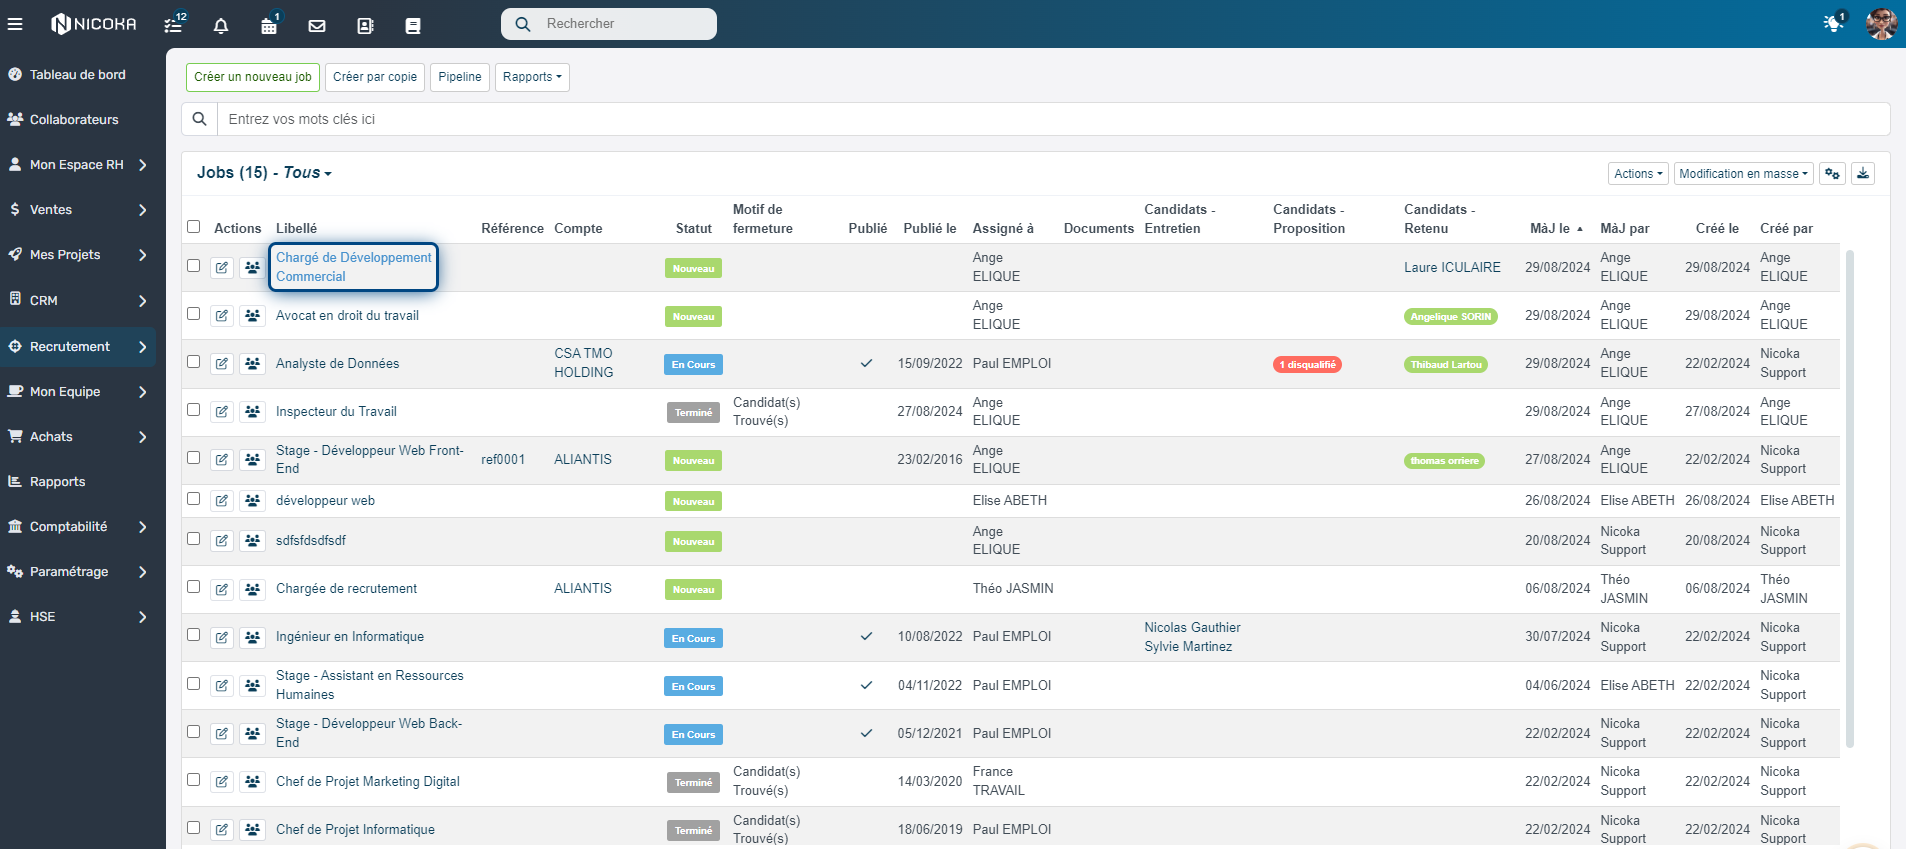Edit the sdfsfdsdfsdf job entry

[x=222, y=541]
